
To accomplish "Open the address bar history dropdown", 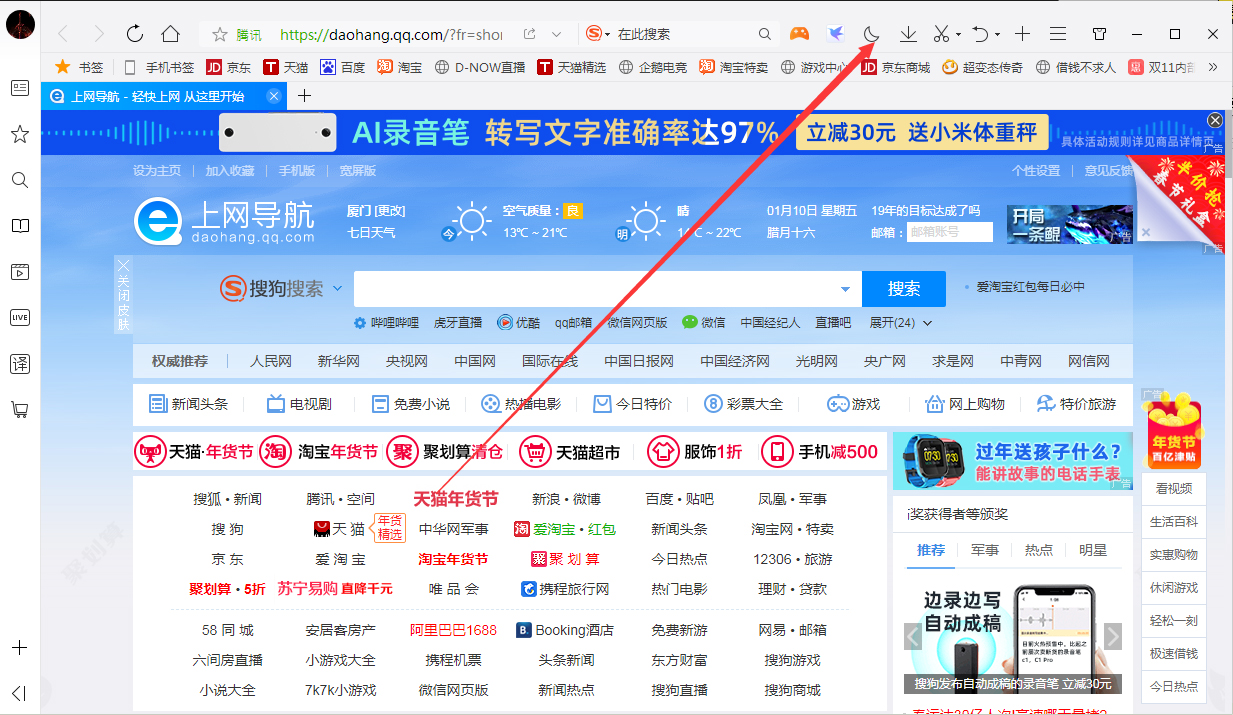I will pos(557,33).
